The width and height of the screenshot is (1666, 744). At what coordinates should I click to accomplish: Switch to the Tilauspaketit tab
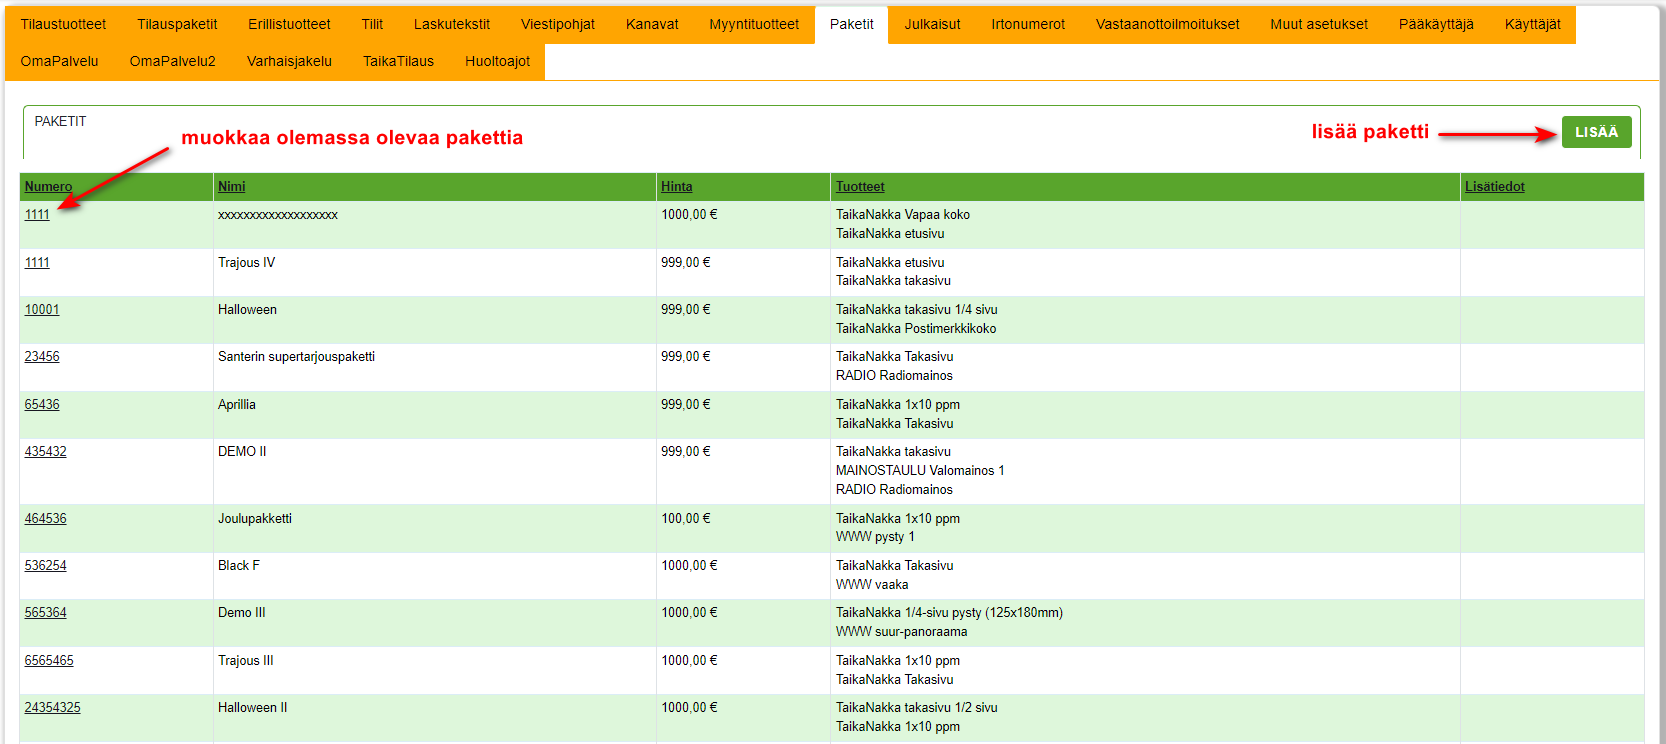coord(177,24)
